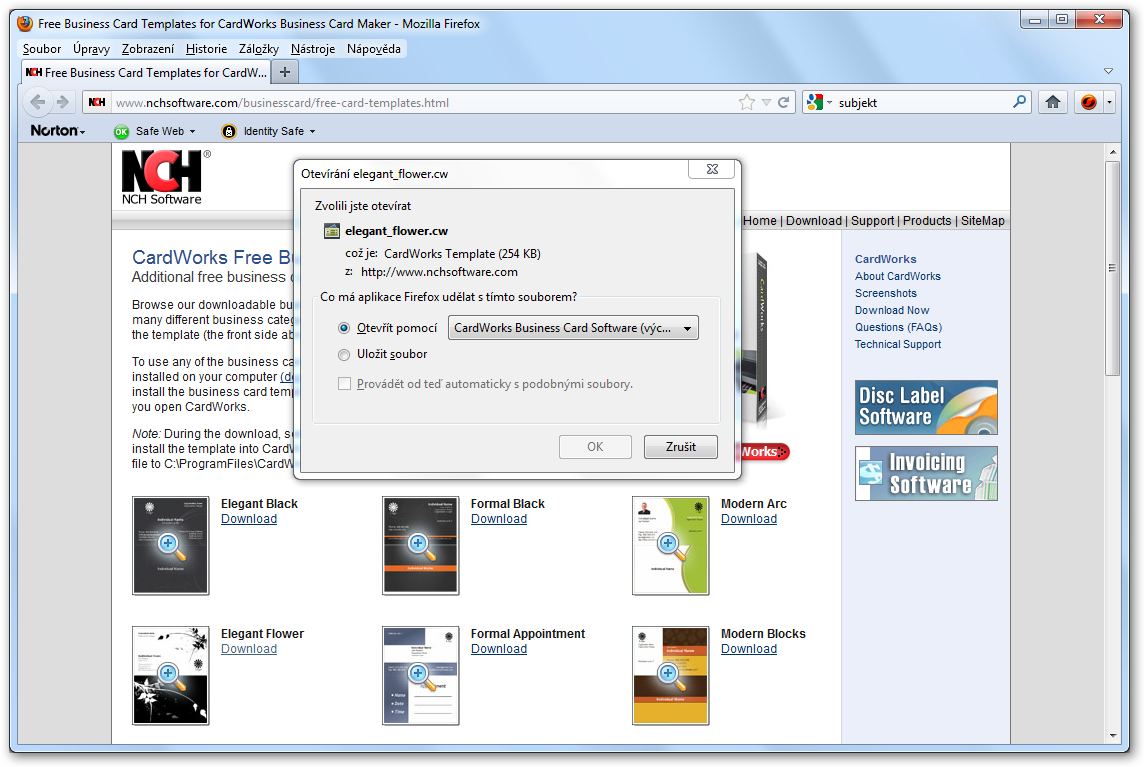Click the page vertical scrollbar thumb
The height and width of the screenshot is (767, 1144).
click(x=1112, y=268)
